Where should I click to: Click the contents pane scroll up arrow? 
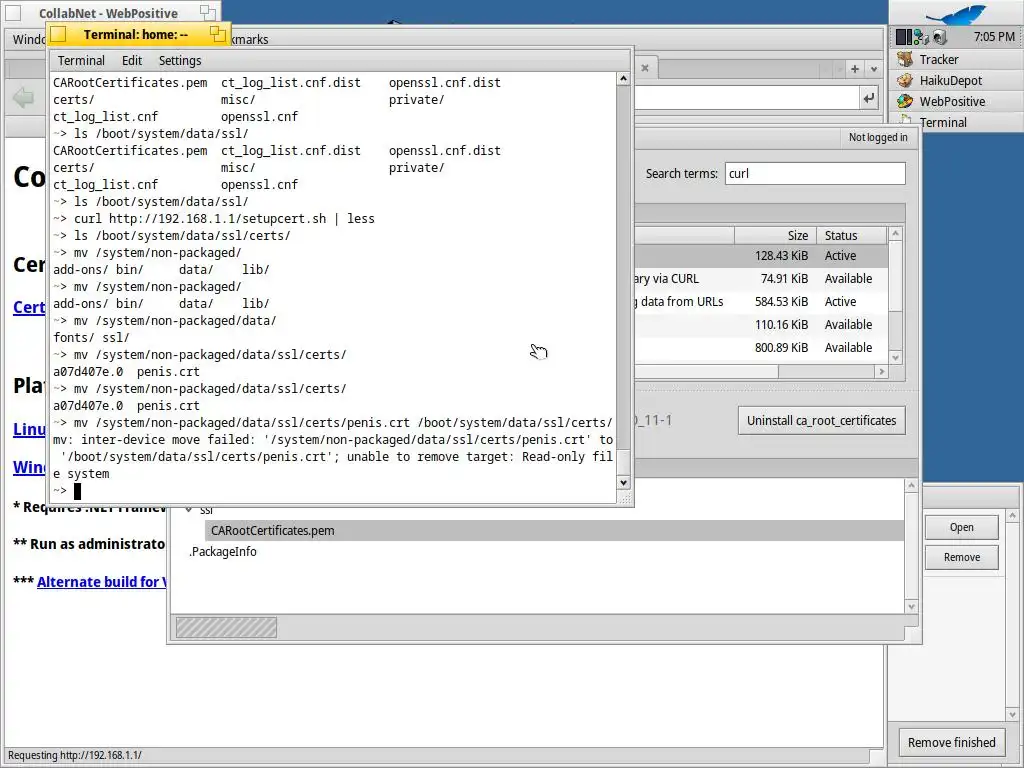point(912,485)
